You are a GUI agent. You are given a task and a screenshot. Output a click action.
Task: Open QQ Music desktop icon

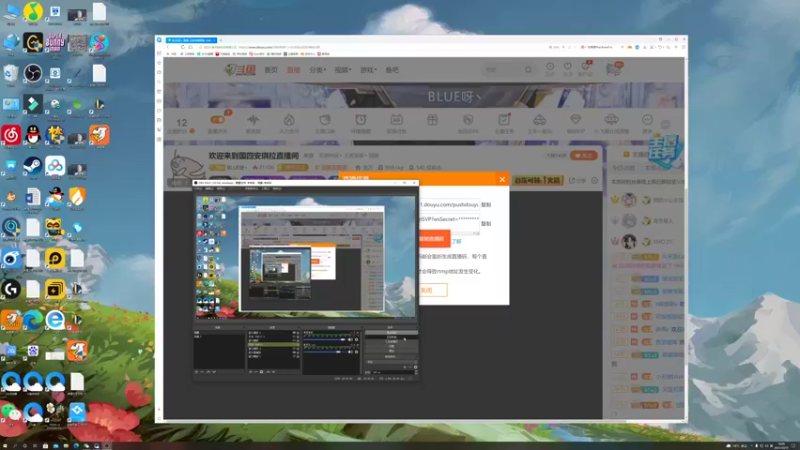click(33, 12)
